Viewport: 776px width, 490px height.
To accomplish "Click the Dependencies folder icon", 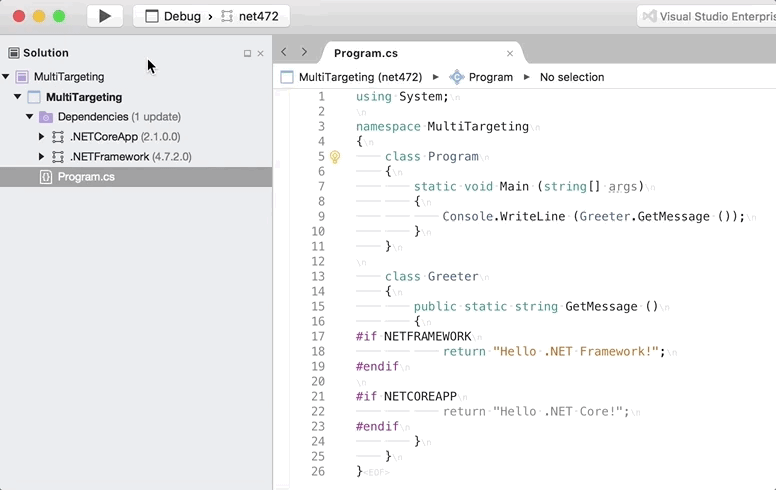I will tap(45, 117).
